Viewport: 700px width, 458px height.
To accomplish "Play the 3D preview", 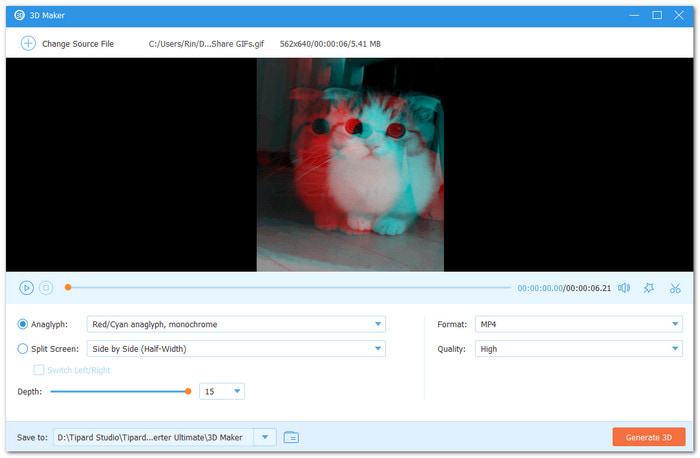I will pyautogui.click(x=26, y=288).
